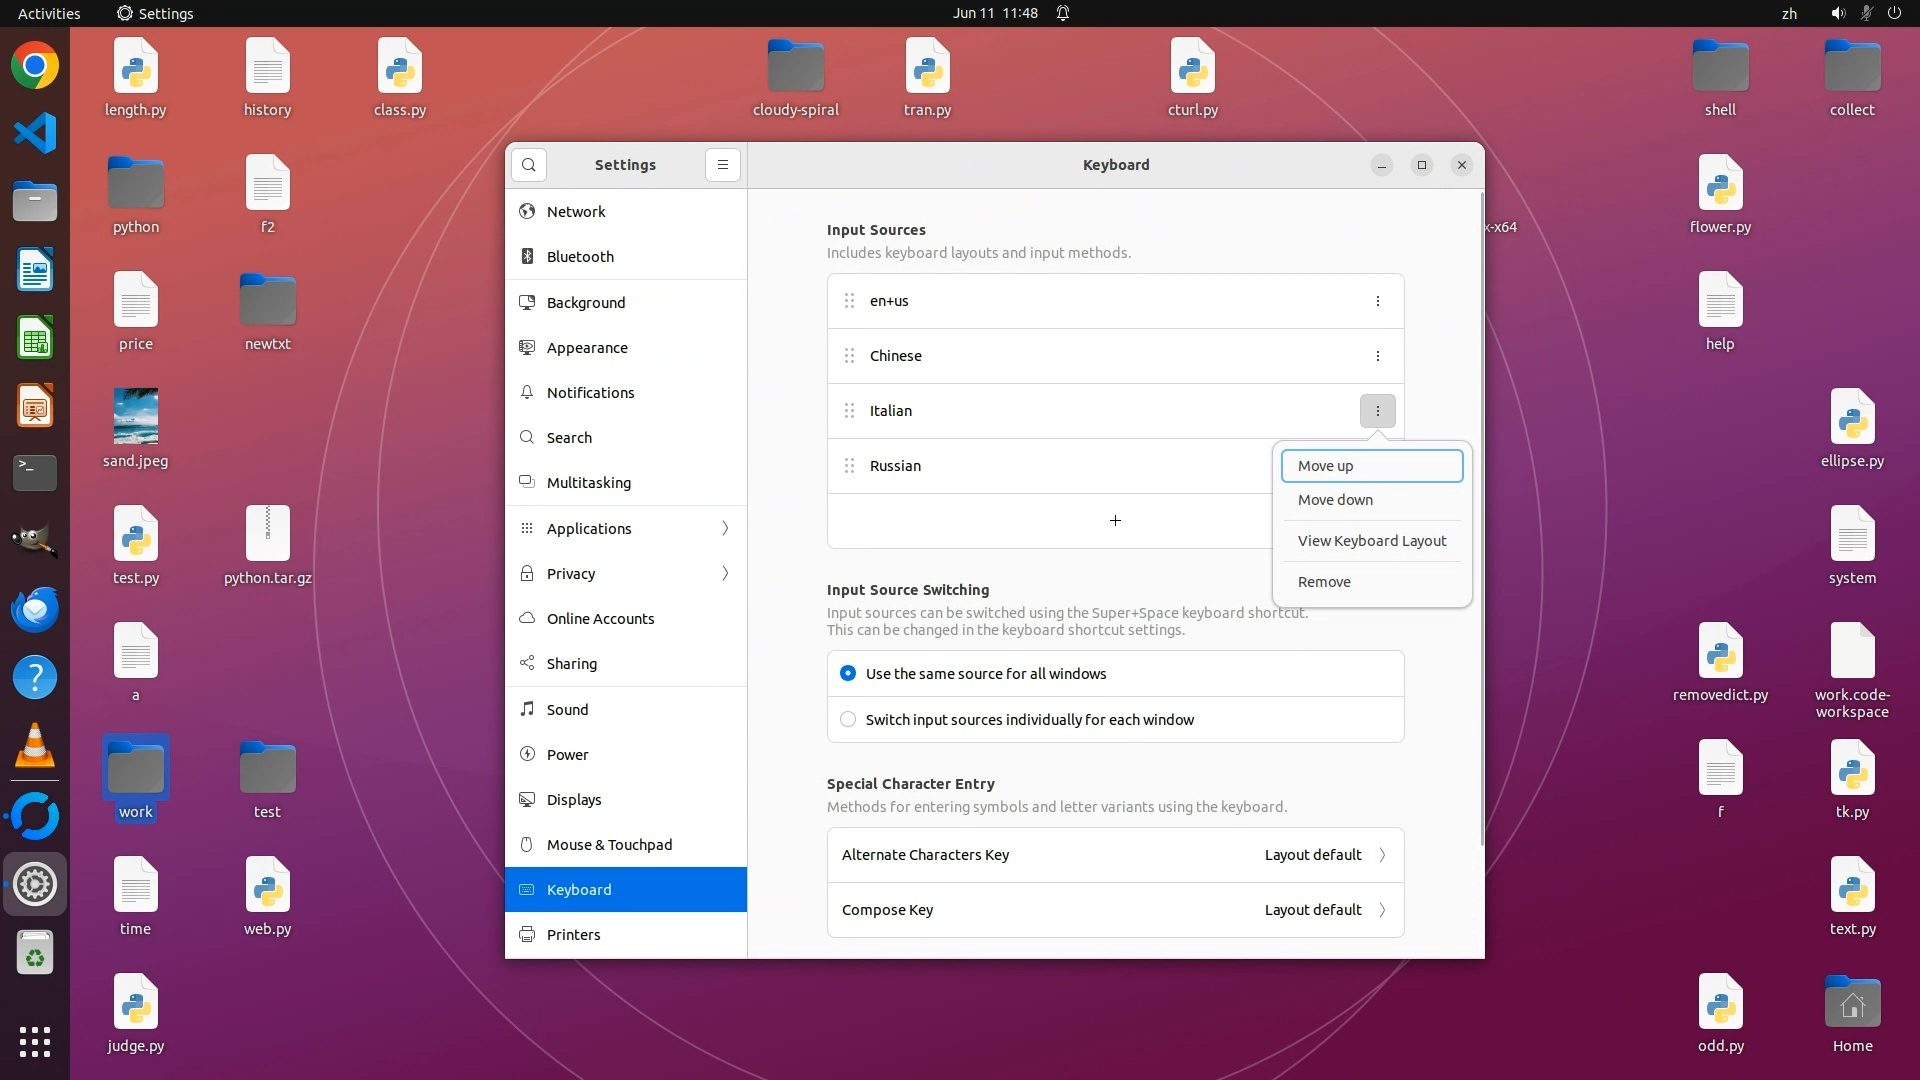Click the Keyboard panel vertical scrollbar
1920x1080 pixels.
coord(1481,520)
